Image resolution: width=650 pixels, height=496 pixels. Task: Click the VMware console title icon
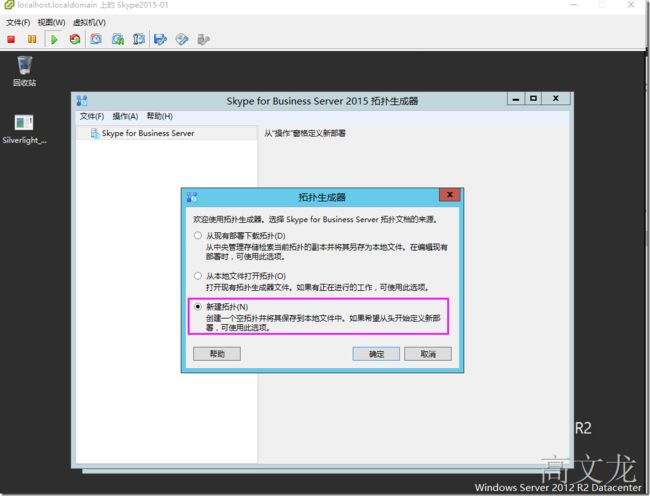(9, 5)
